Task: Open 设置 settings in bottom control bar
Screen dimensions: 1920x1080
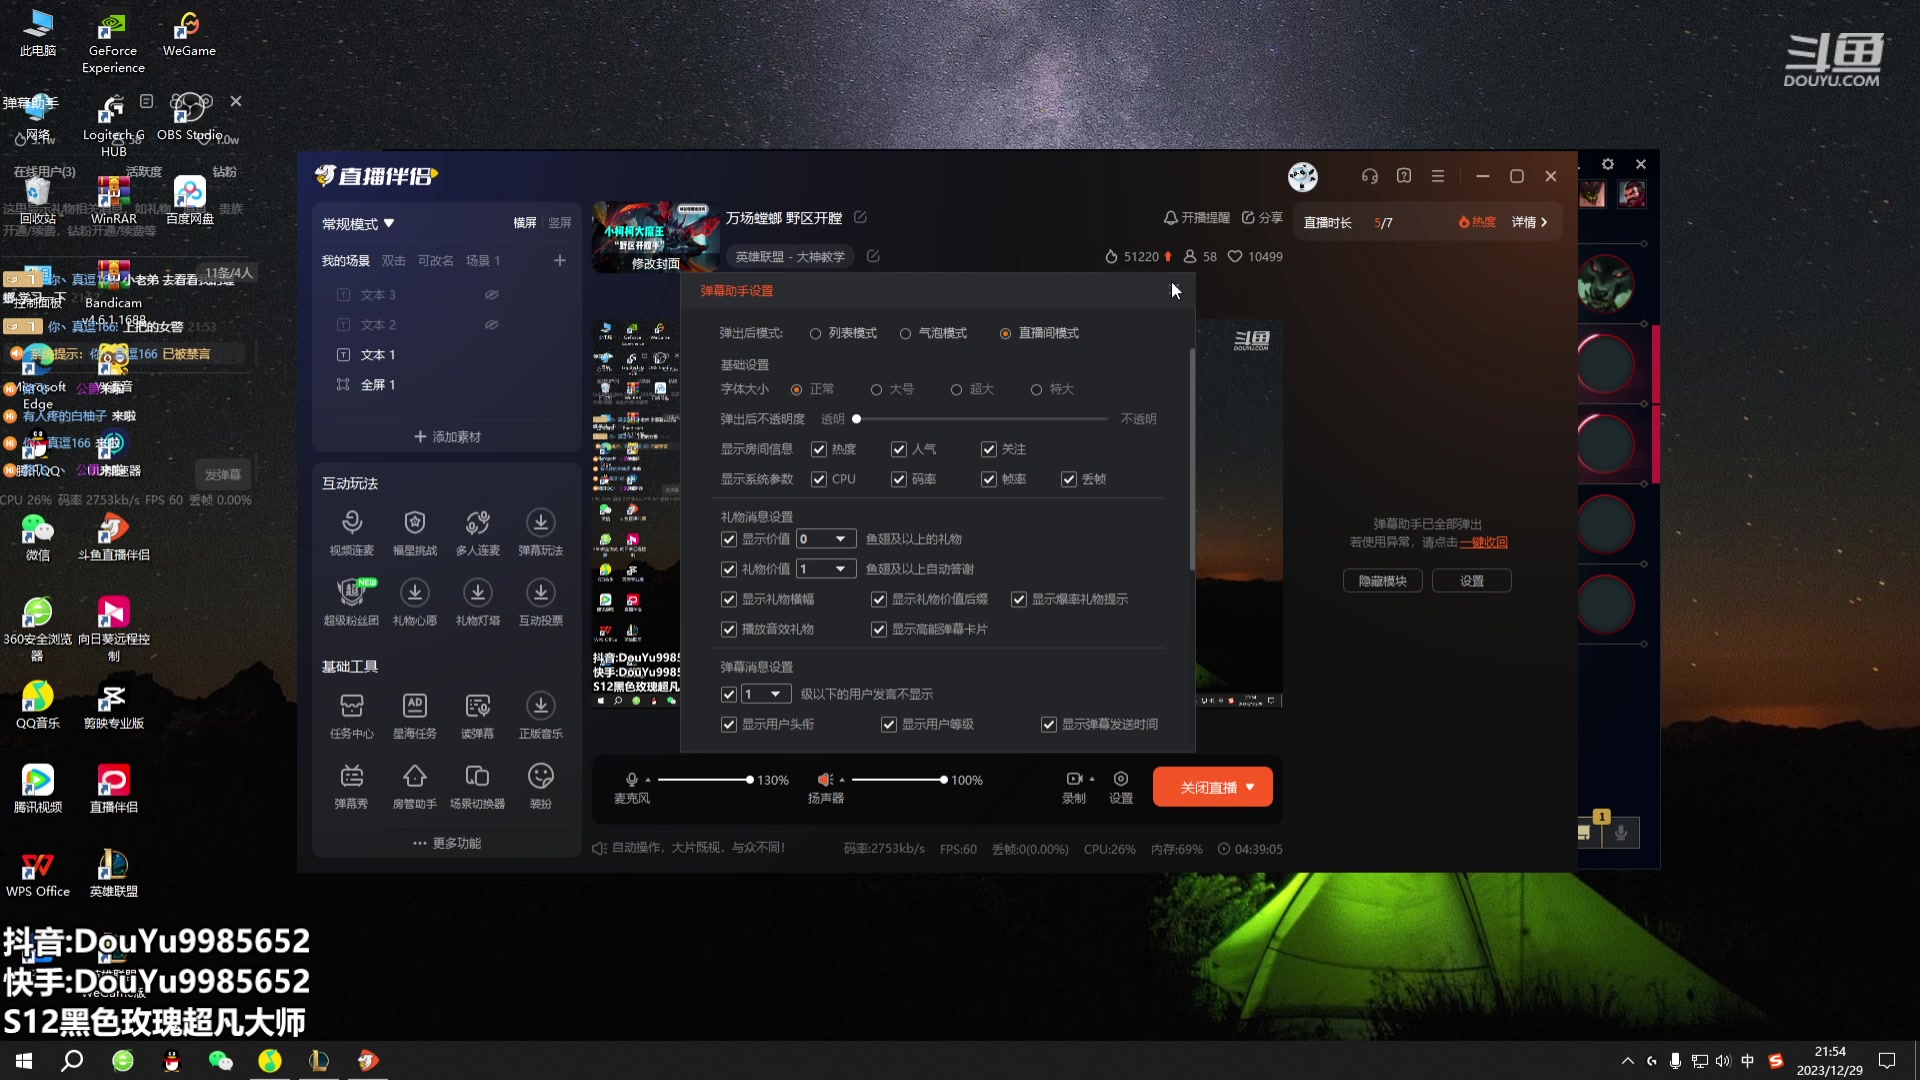Action: (x=1121, y=787)
